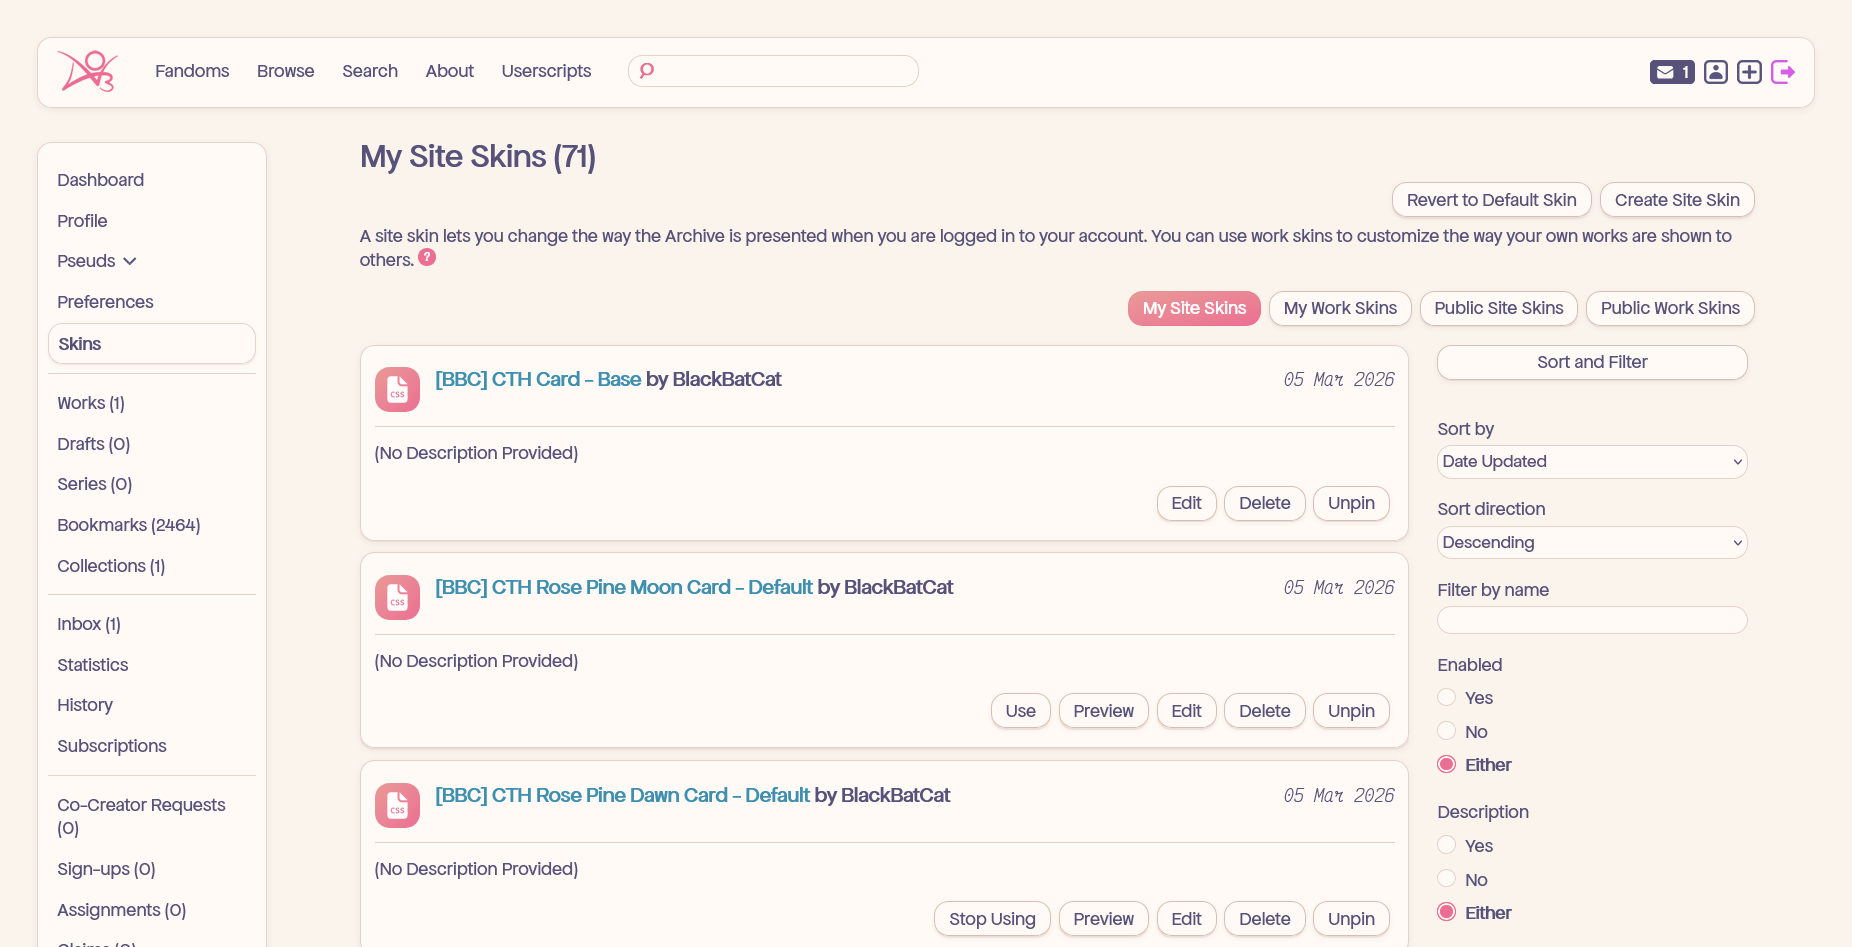Open the inbox envelope icon with 1 message
1852x947 pixels.
coord(1671,72)
